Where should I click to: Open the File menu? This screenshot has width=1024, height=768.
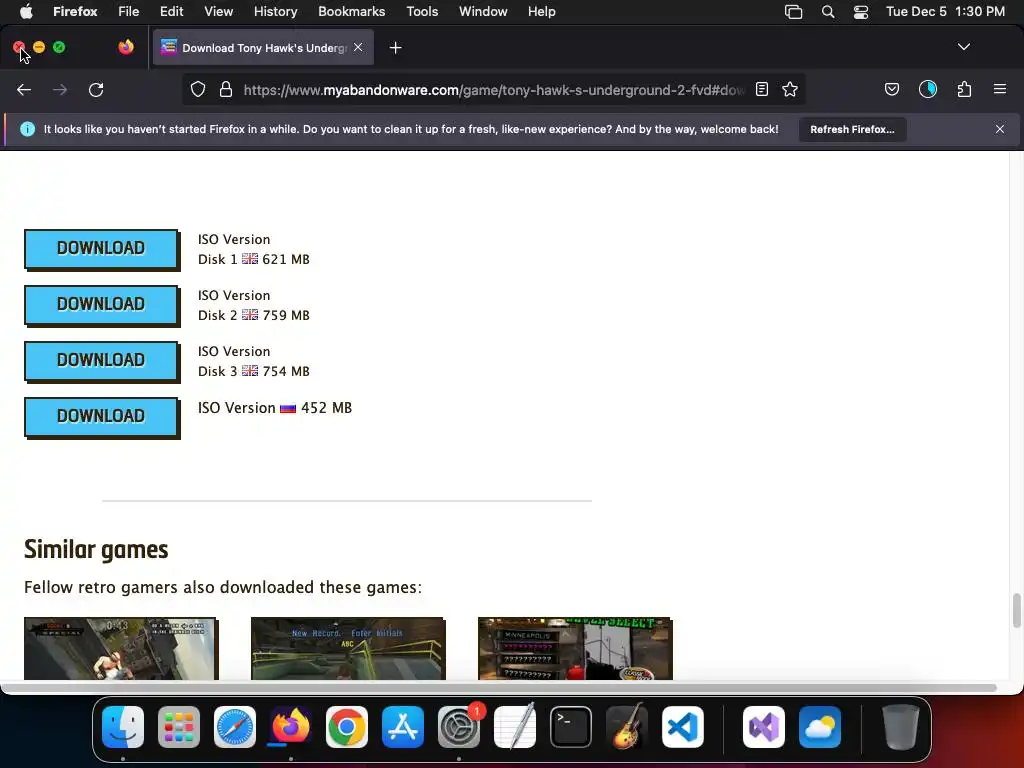[129, 12]
